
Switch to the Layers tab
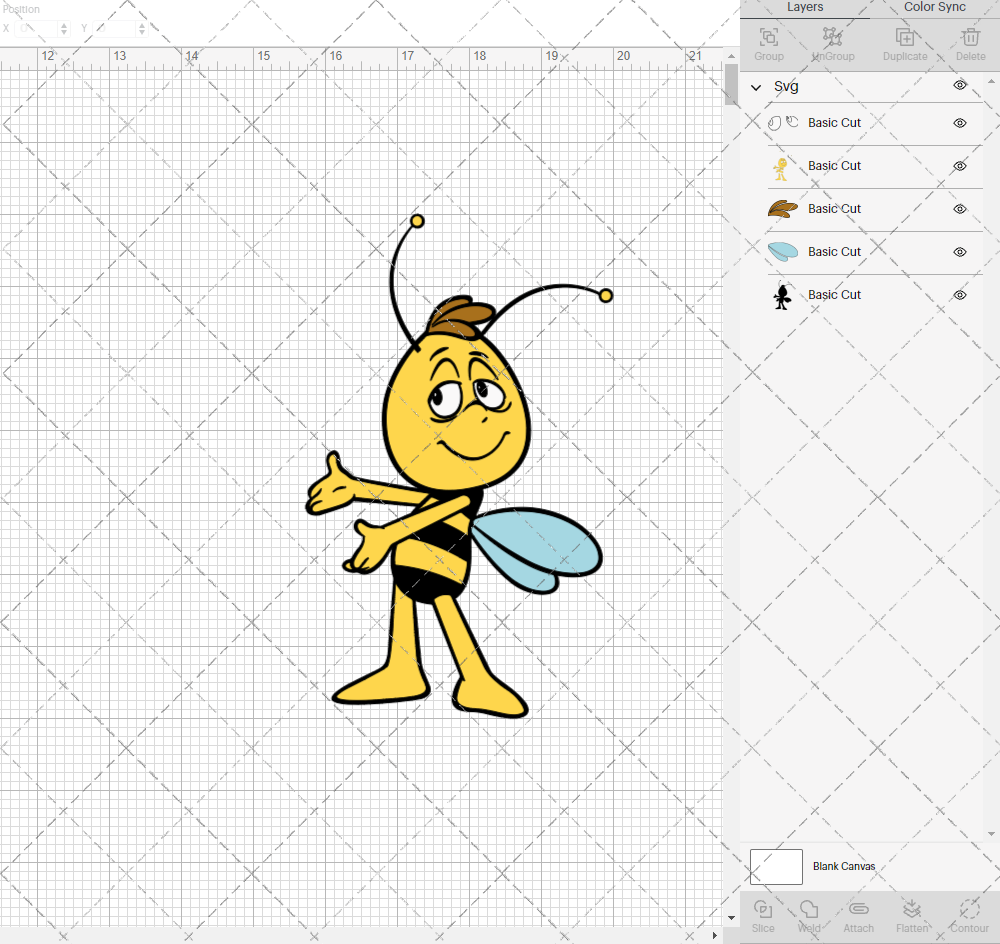point(805,7)
